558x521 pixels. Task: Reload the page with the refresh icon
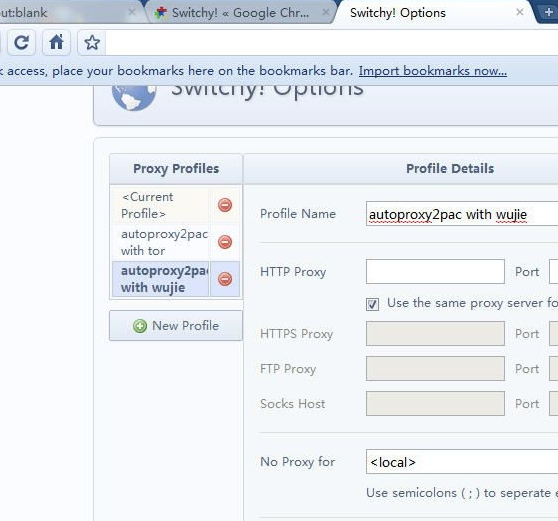click(21, 43)
